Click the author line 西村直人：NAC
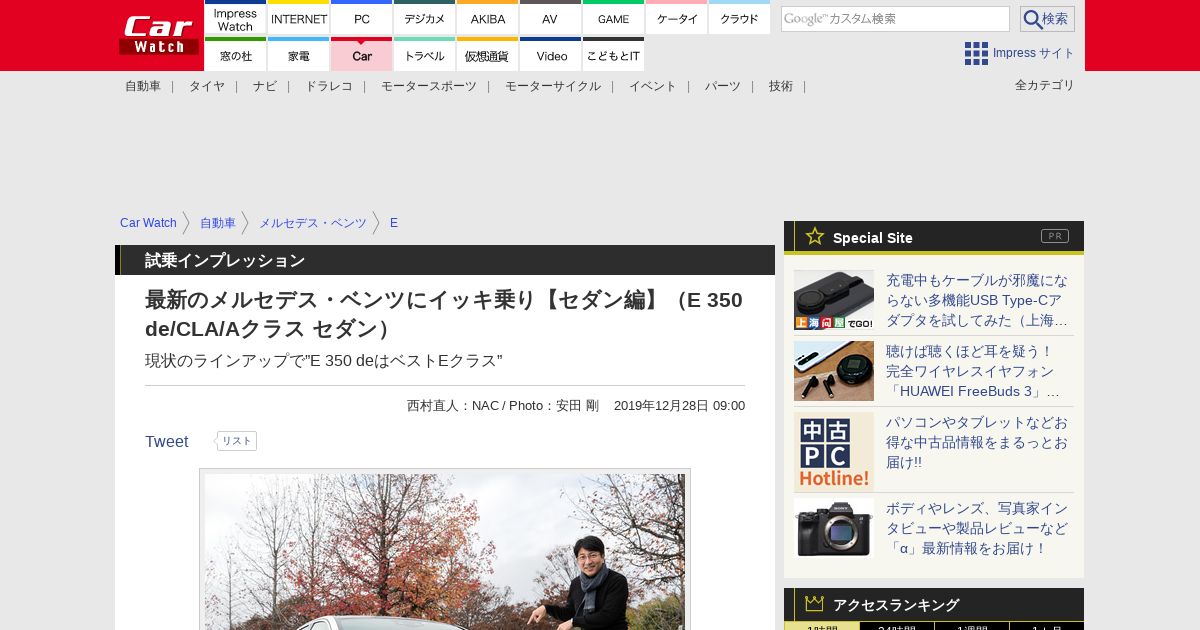The height and width of the screenshot is (630, 1200). tap(452, 406)
